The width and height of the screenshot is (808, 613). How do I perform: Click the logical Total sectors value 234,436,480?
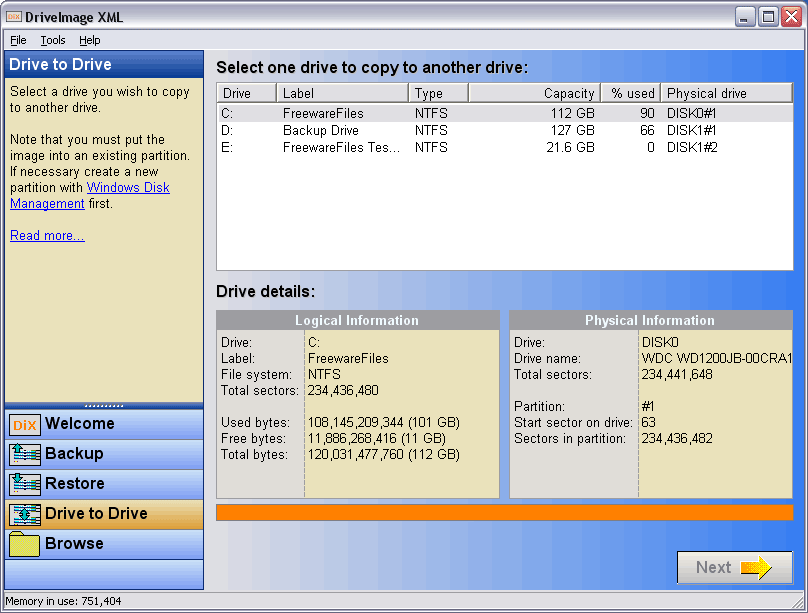pos(343,390)
